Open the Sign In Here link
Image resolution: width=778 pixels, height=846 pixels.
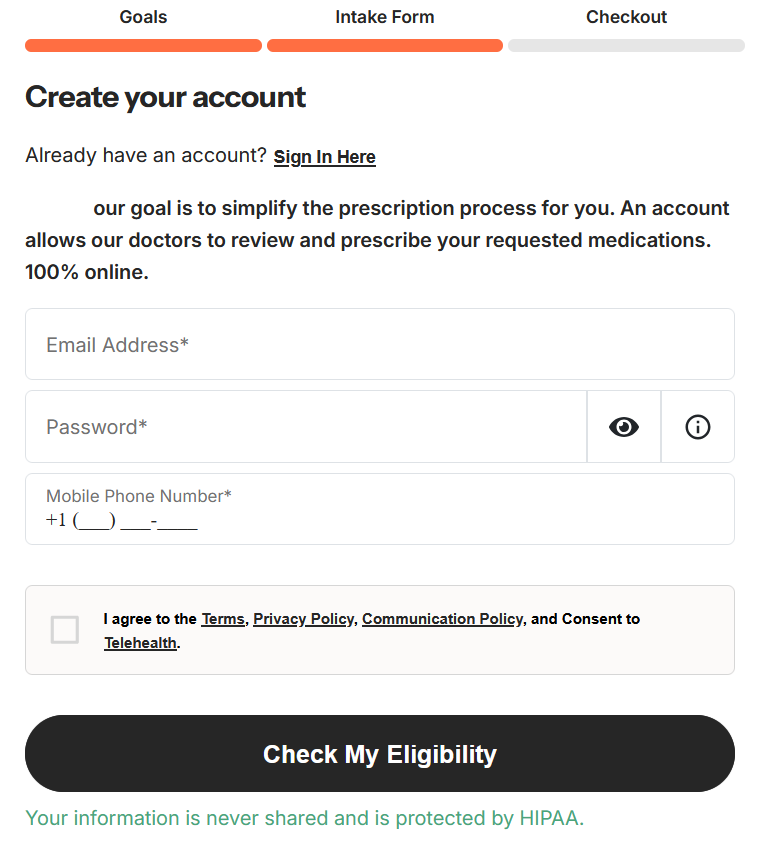324,157
